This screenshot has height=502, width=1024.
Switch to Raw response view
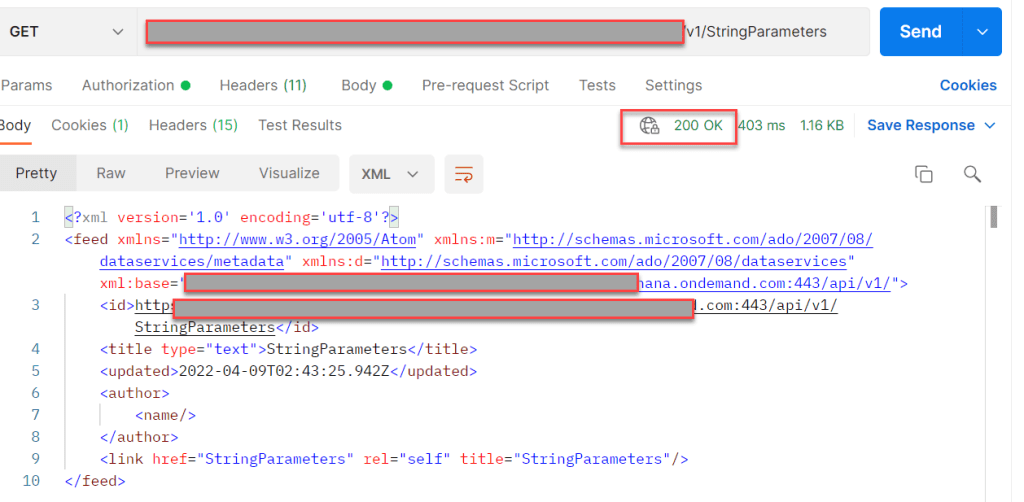coord(111,174)
